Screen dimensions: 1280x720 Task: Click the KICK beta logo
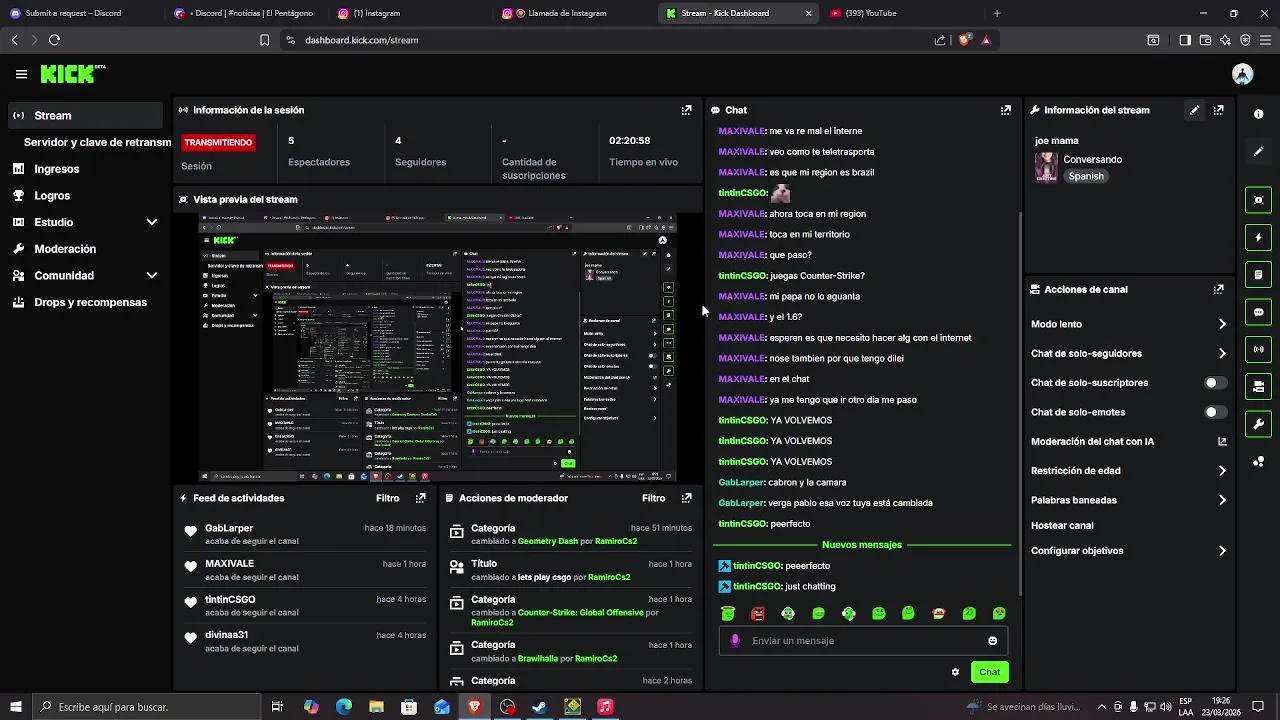(72, 74)
